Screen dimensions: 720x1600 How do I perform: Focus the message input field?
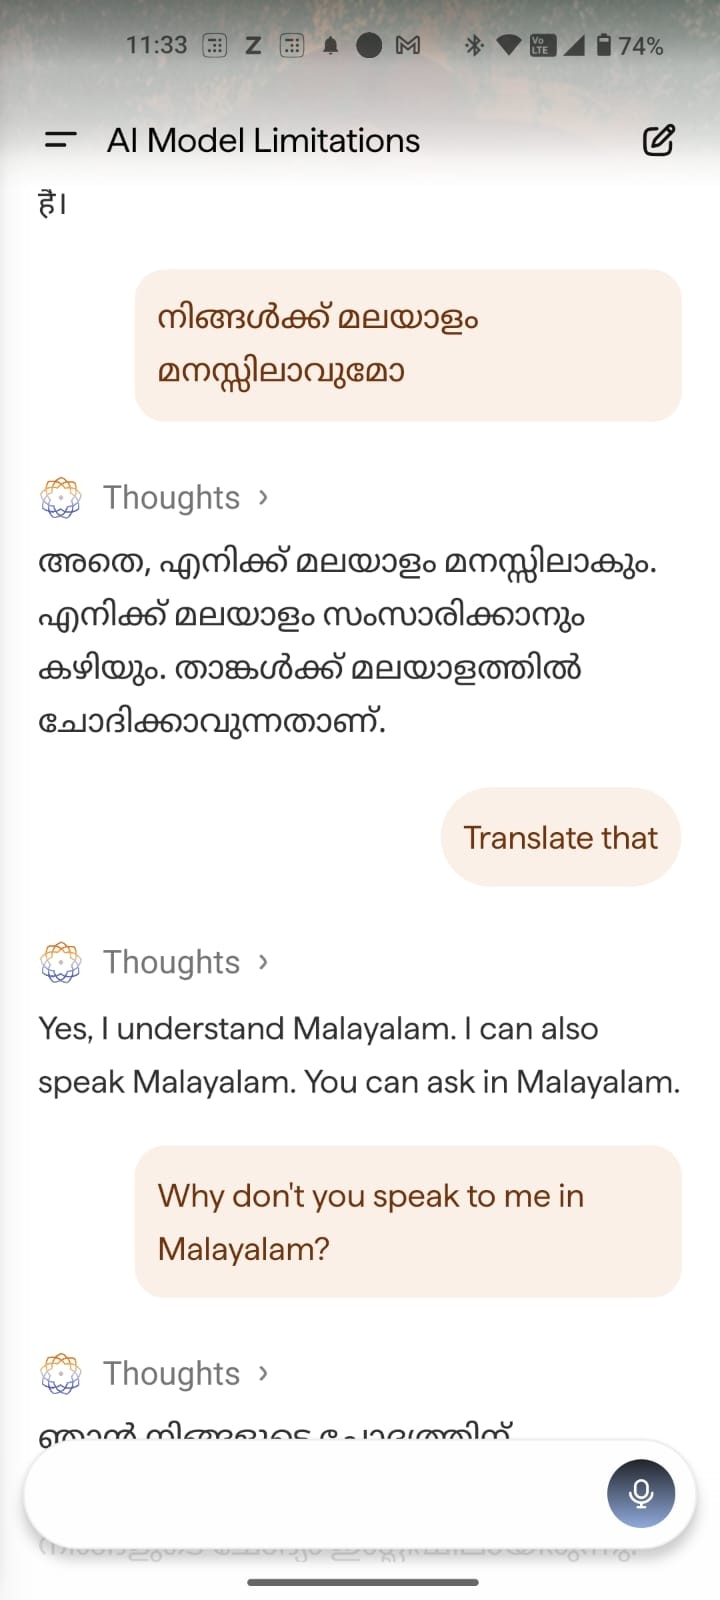310,1494
